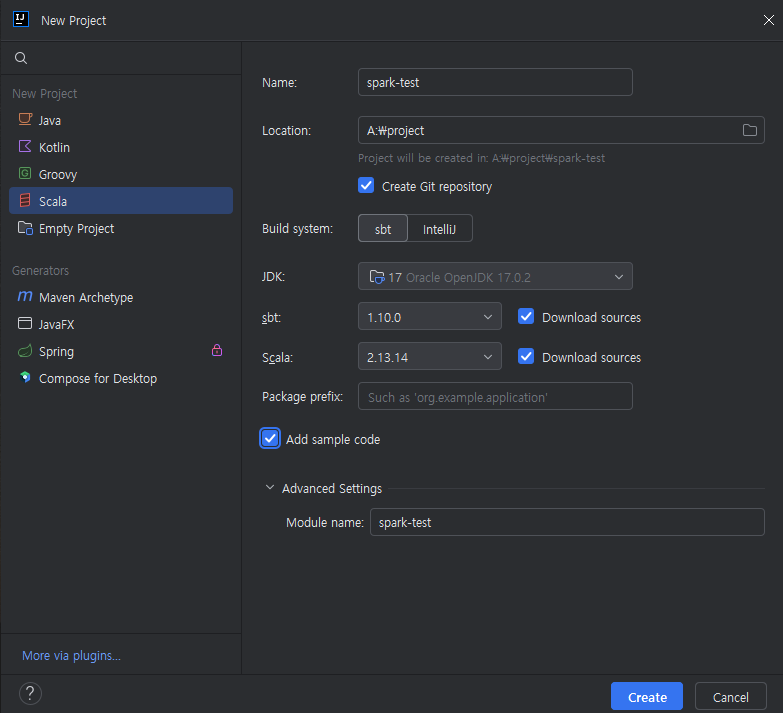Click the search magnifier icon
Screen dimensions: 783x713
(20, 58)
